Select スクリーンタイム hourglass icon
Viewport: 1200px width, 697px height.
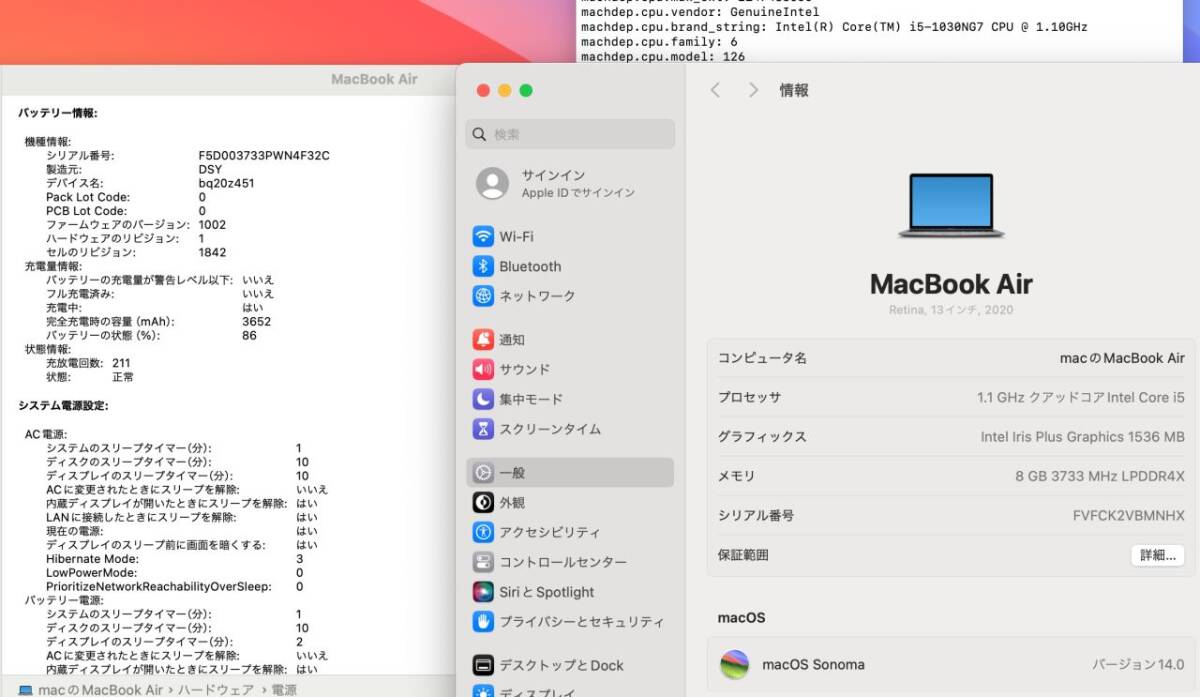click(484, 429)
